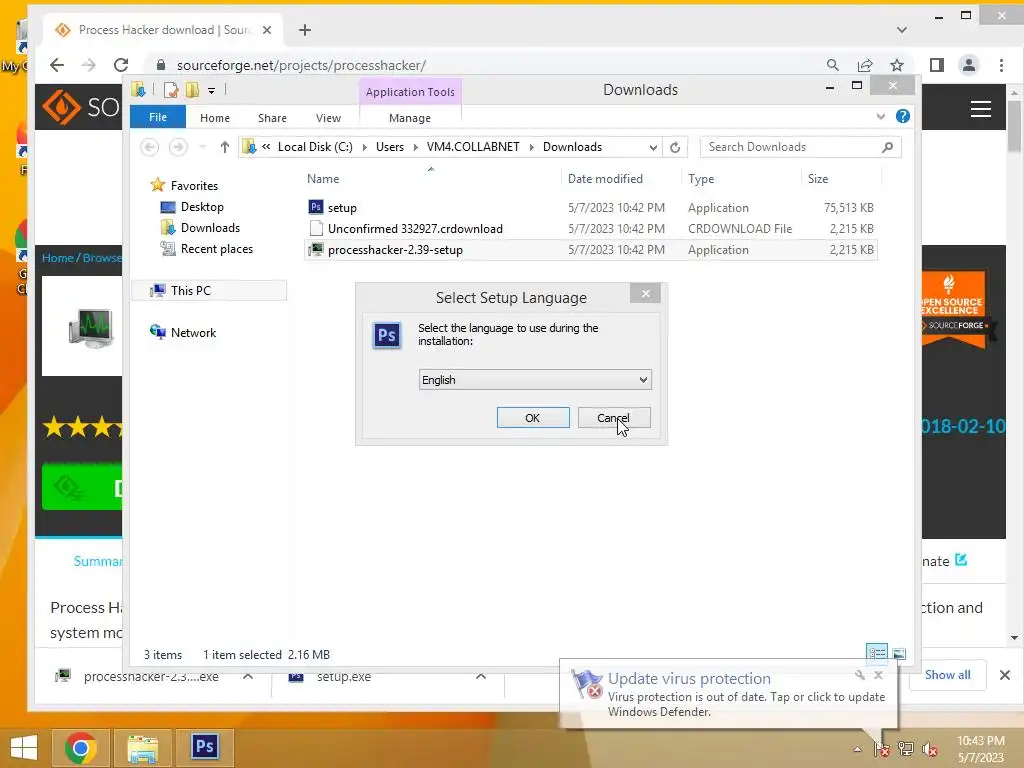1024x768 pixels.
Task: Open Windows Start button
Action: click(24, 747)
